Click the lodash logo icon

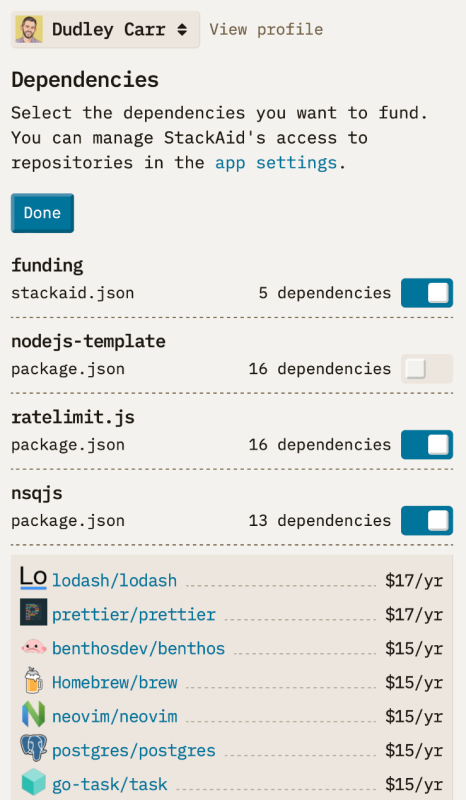[33, 579]
